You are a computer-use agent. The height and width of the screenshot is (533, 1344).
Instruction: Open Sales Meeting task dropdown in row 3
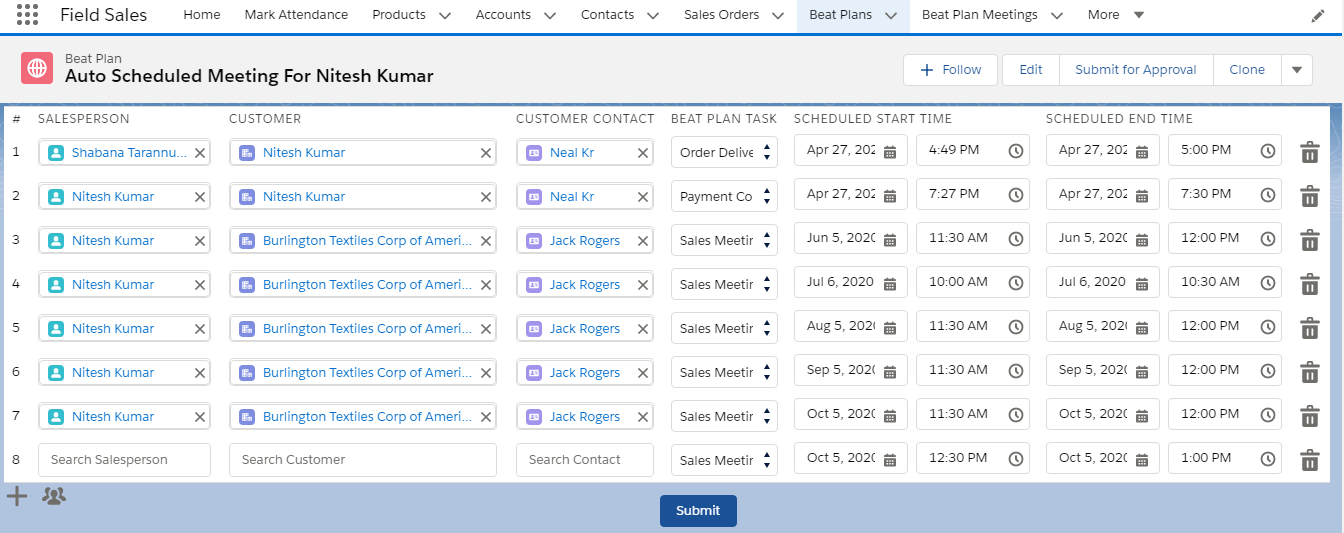pyautogui.click(x=724, y=241)
